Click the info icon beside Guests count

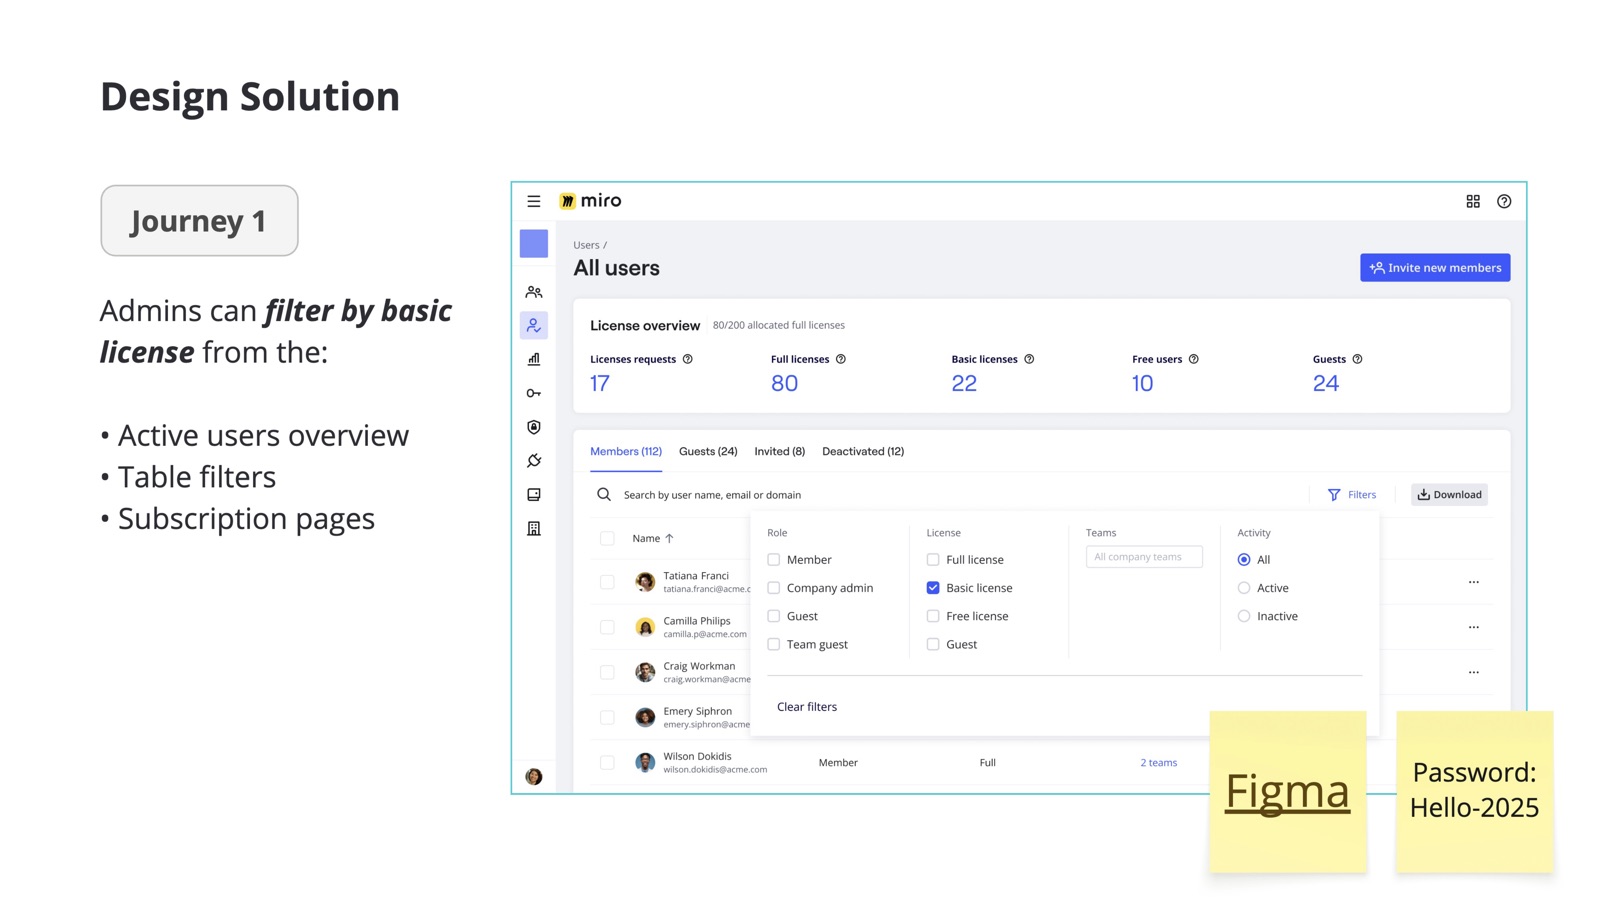point(1357,359)
